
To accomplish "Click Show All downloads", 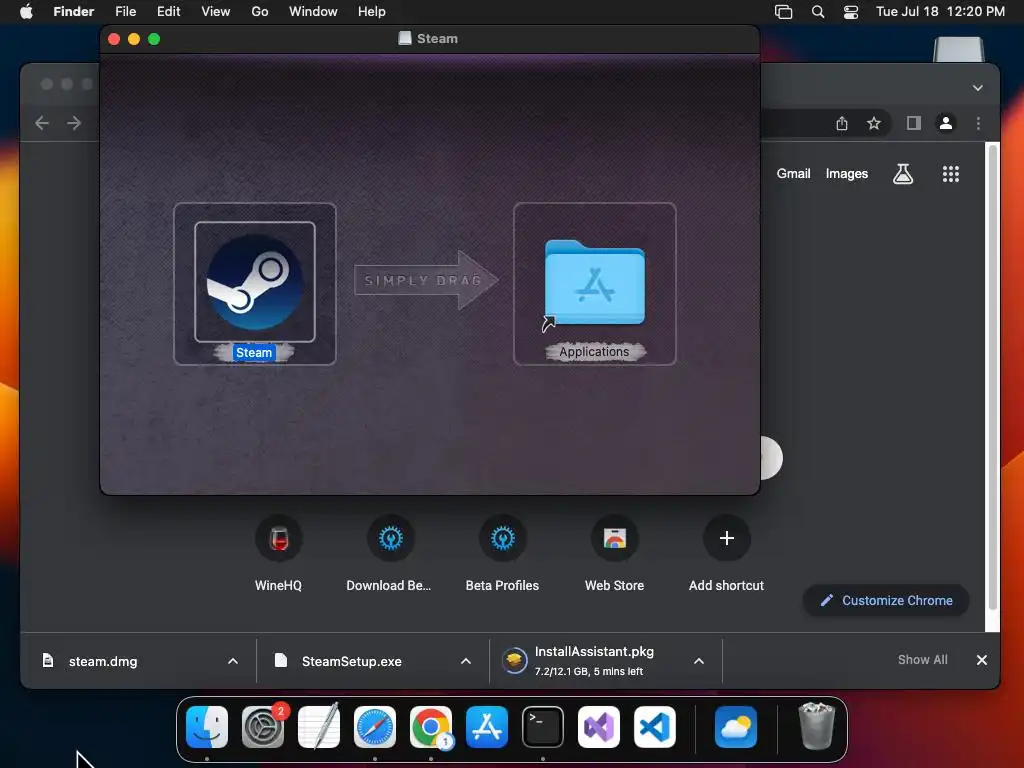I will pos(922,660).
